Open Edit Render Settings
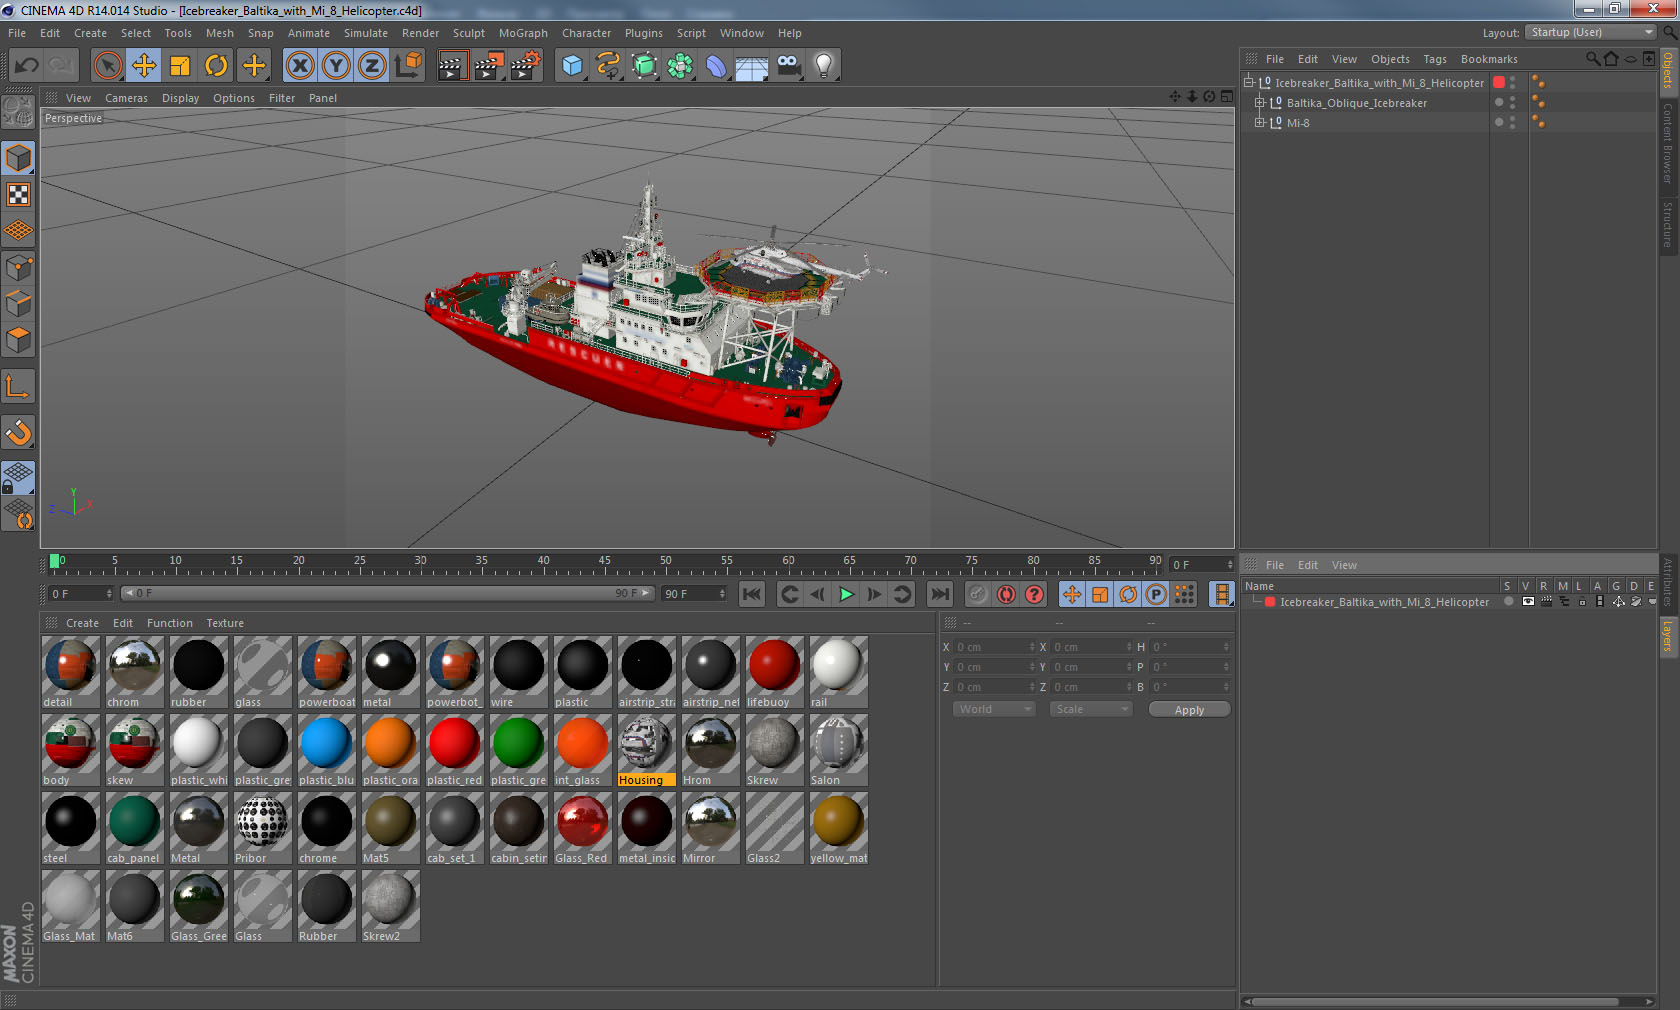This screenshot has width=1680, height=1010. click(526, 66)
